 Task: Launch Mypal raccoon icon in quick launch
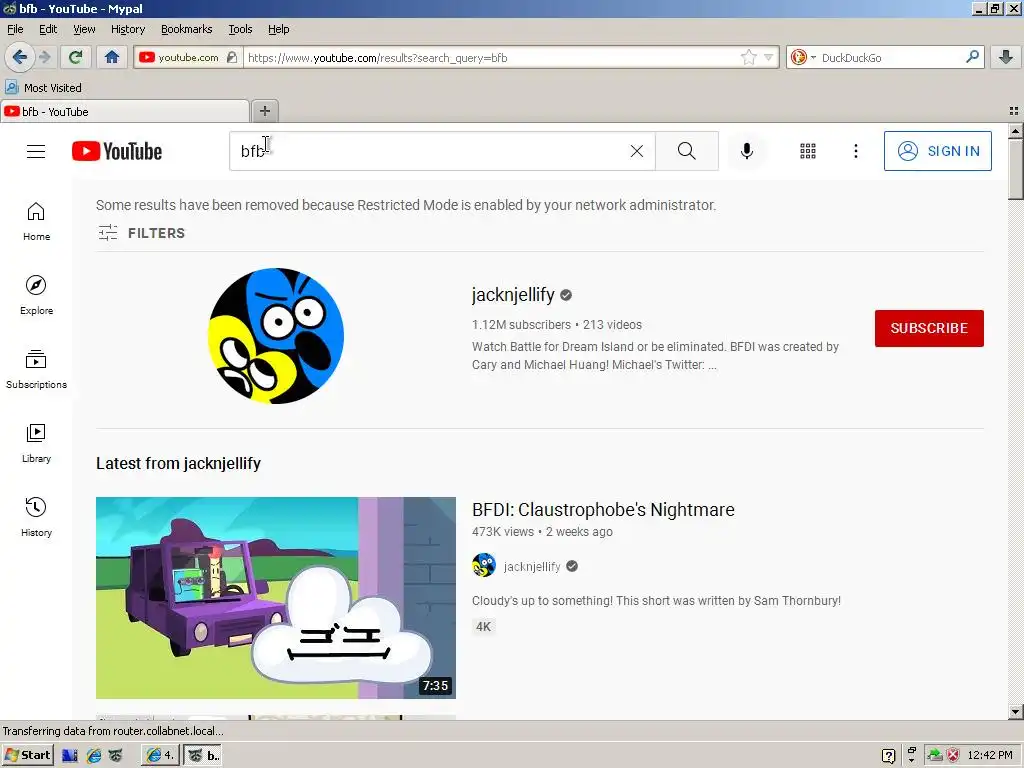116,756
